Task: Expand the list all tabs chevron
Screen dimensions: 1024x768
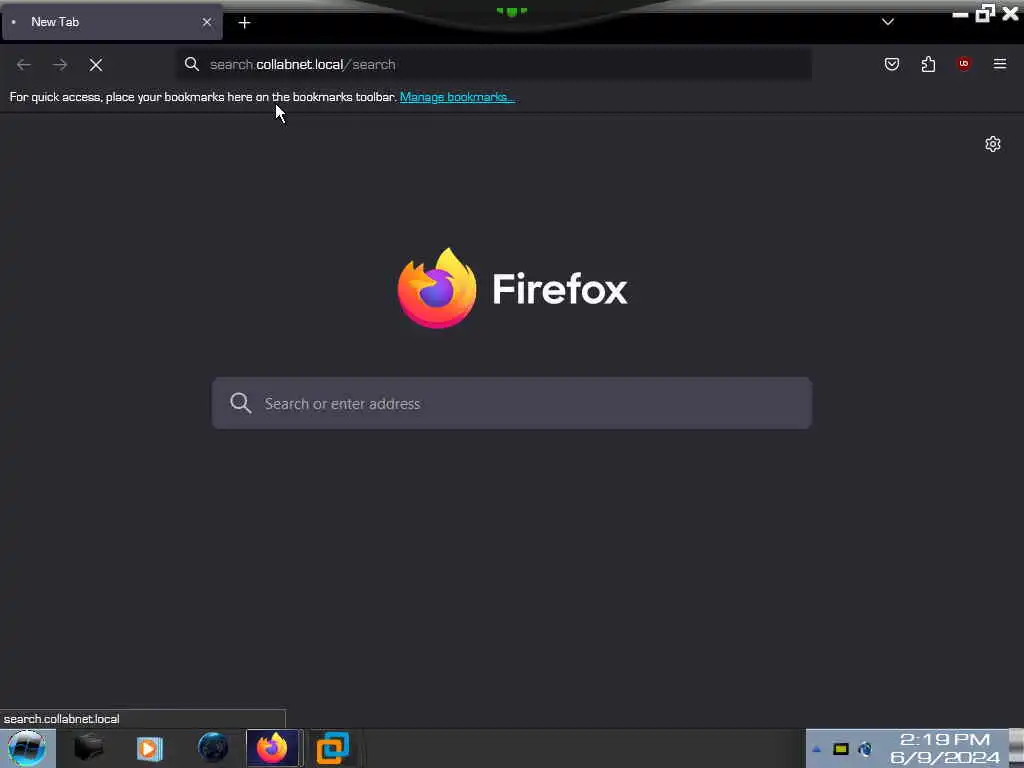Action: (888, 22)
